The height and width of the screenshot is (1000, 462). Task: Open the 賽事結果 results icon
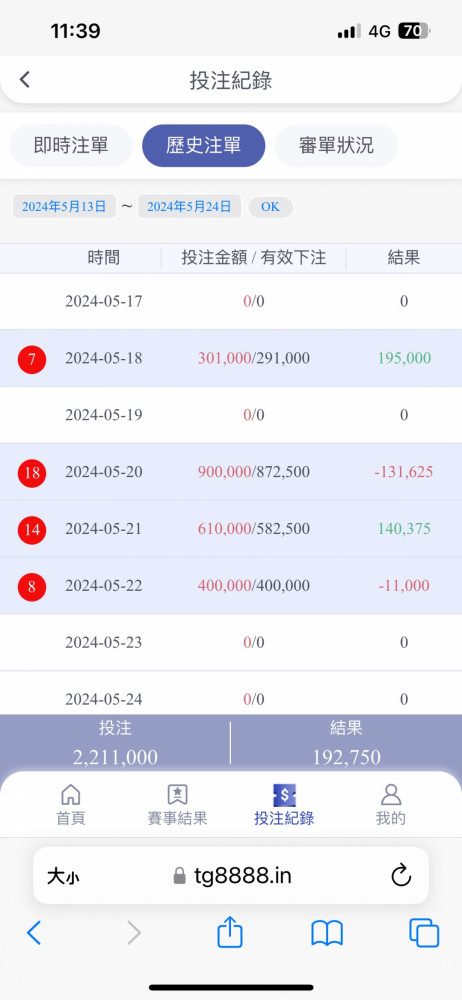(x=177, y=795)
